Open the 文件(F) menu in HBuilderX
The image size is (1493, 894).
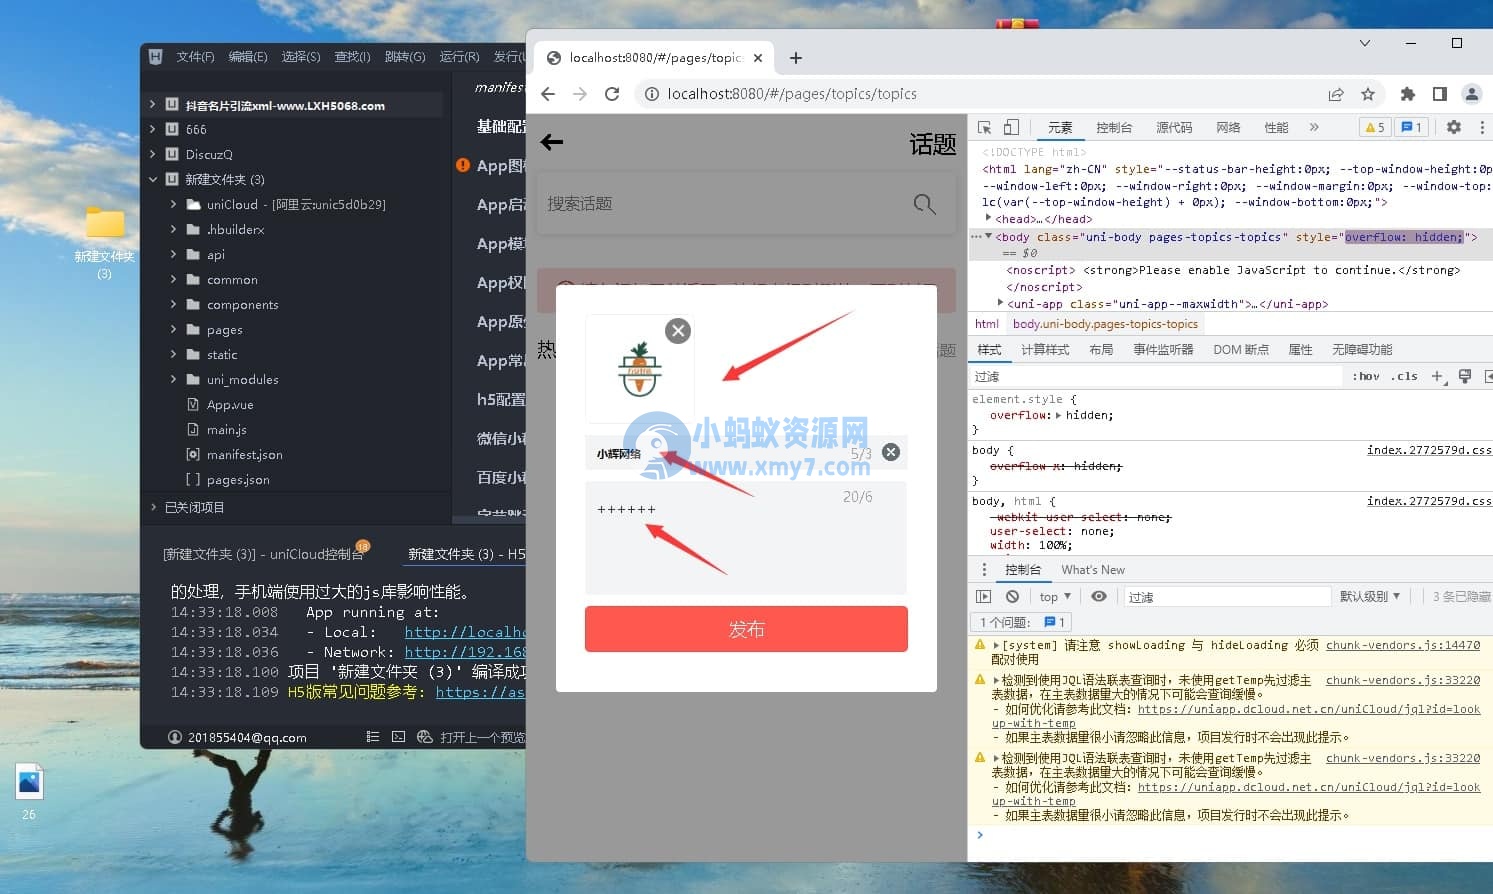click(194, 56)
